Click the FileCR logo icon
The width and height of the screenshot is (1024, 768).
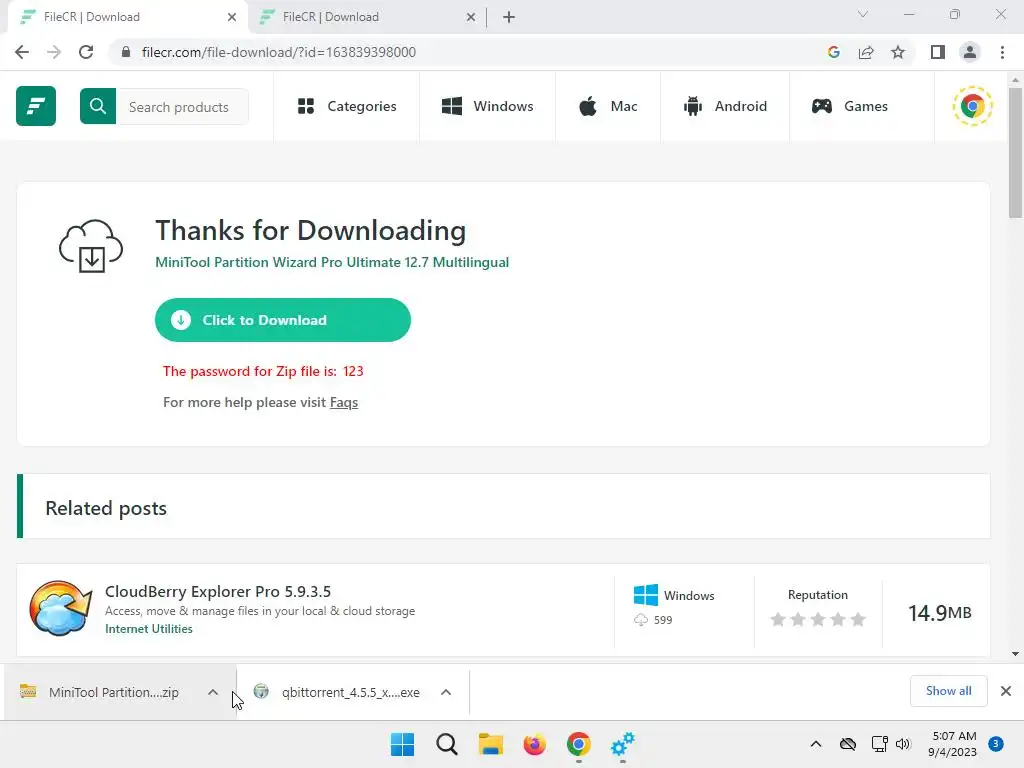tap(36, 106)
